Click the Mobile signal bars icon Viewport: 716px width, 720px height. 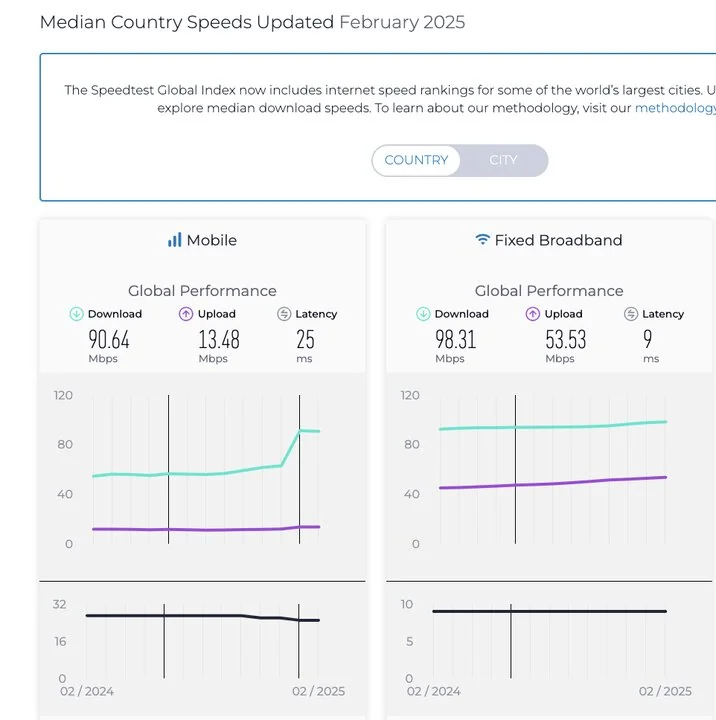click(x=175, y=240)
